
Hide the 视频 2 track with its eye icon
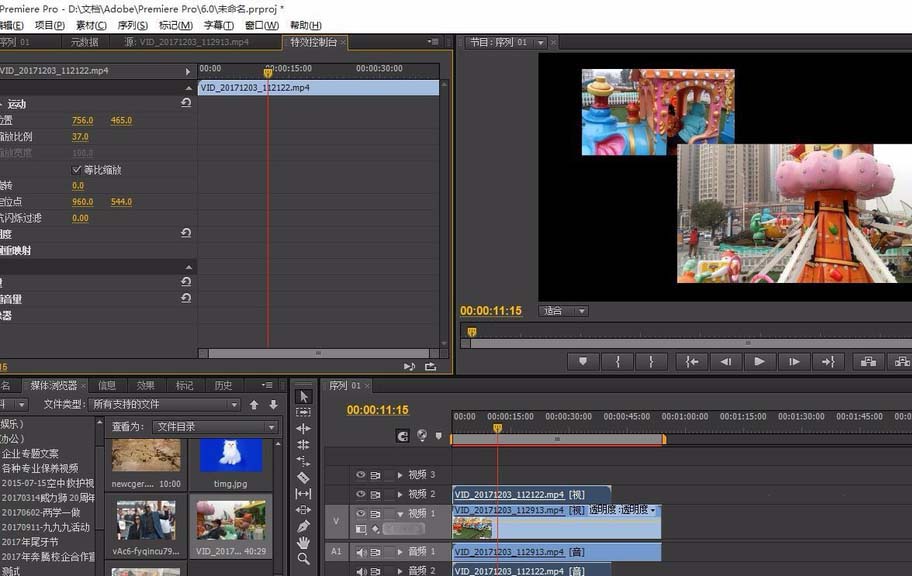pyautogui.click(x=361, y=494)
